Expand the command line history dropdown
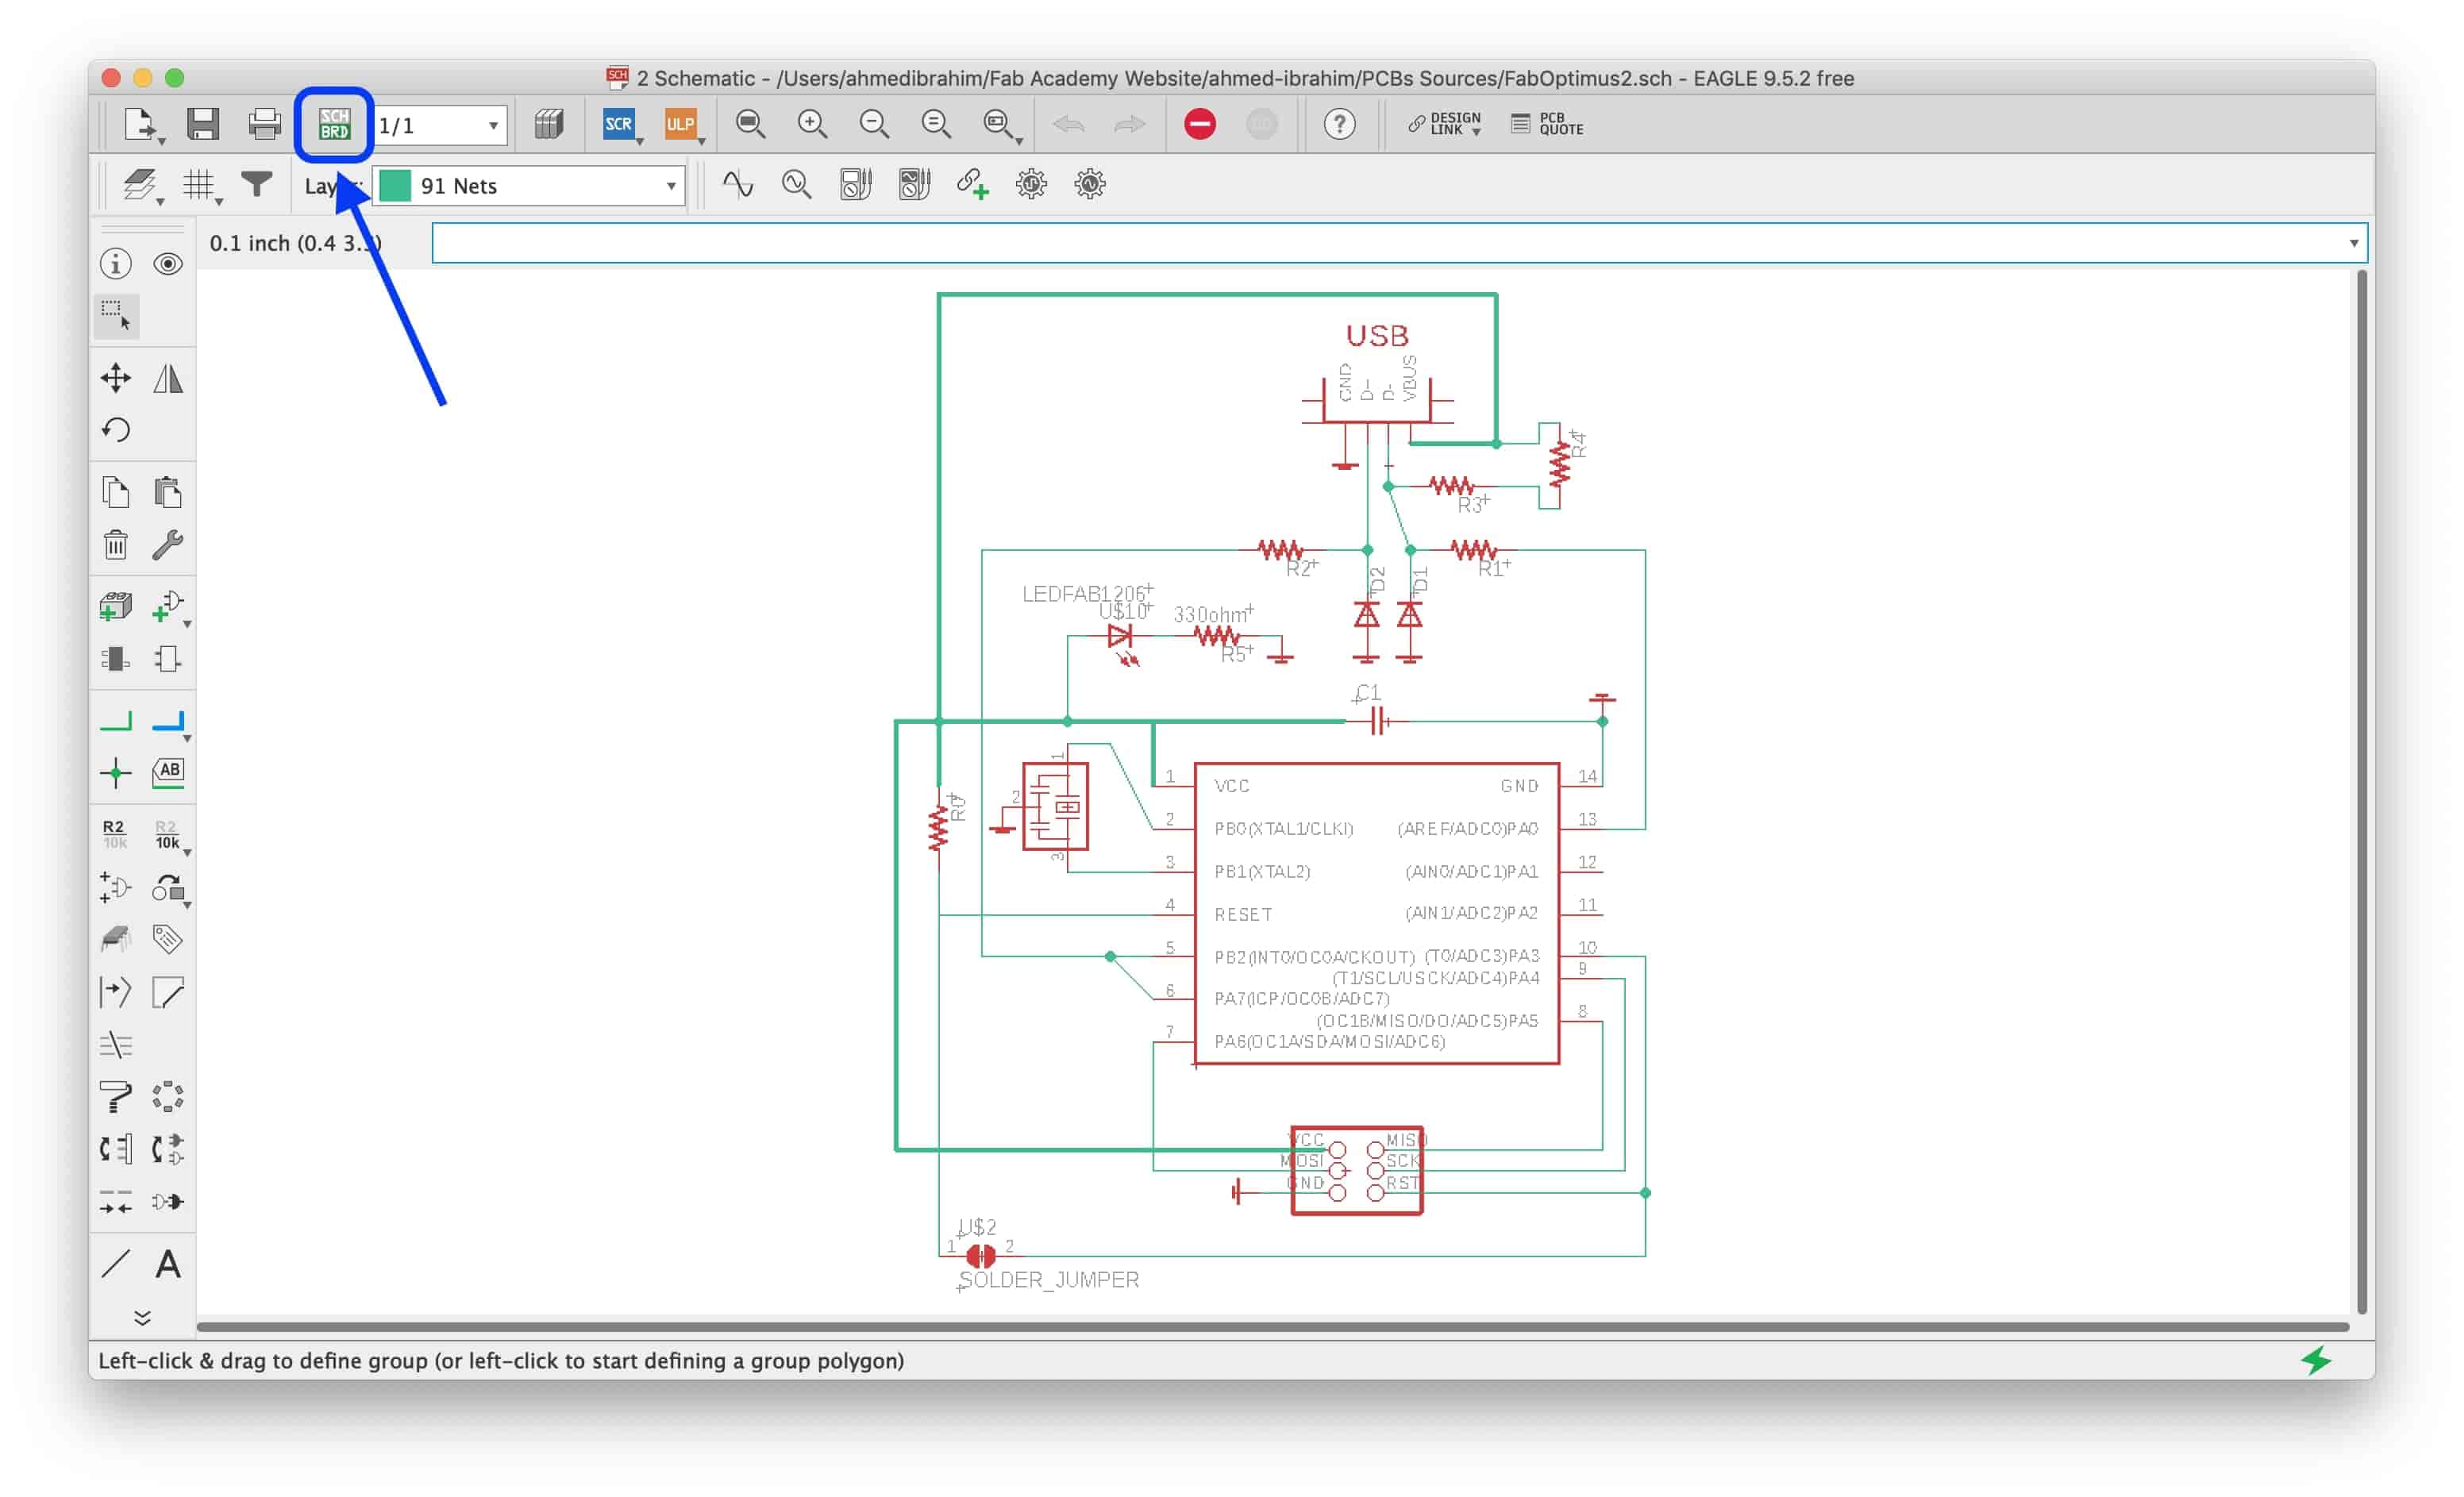This screenshot has height=1497, width=2464. click(2353, 243)
